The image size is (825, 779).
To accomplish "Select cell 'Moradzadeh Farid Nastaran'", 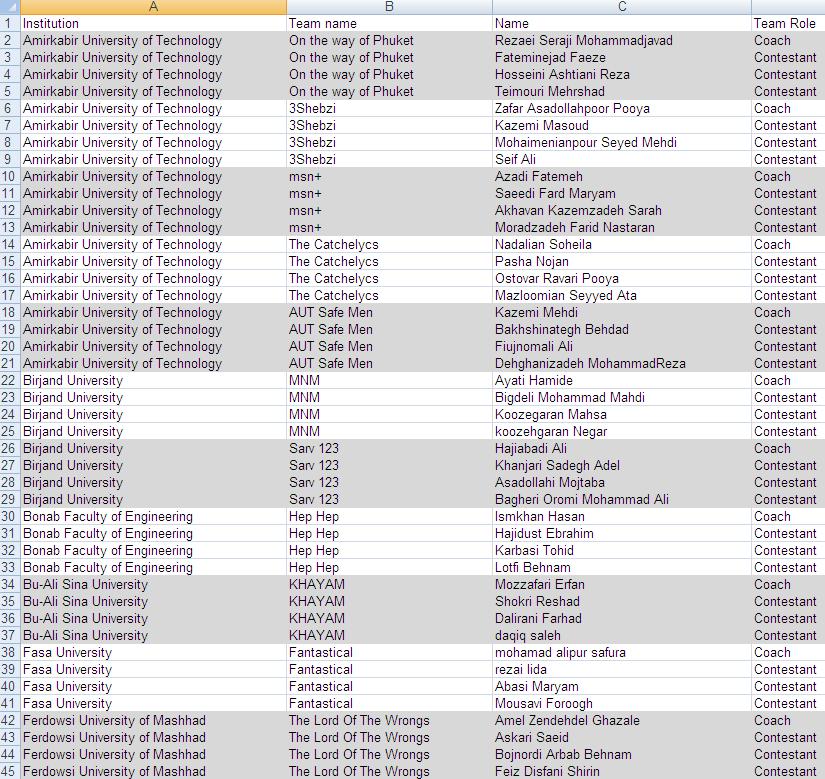I will [x=622, y=227].
